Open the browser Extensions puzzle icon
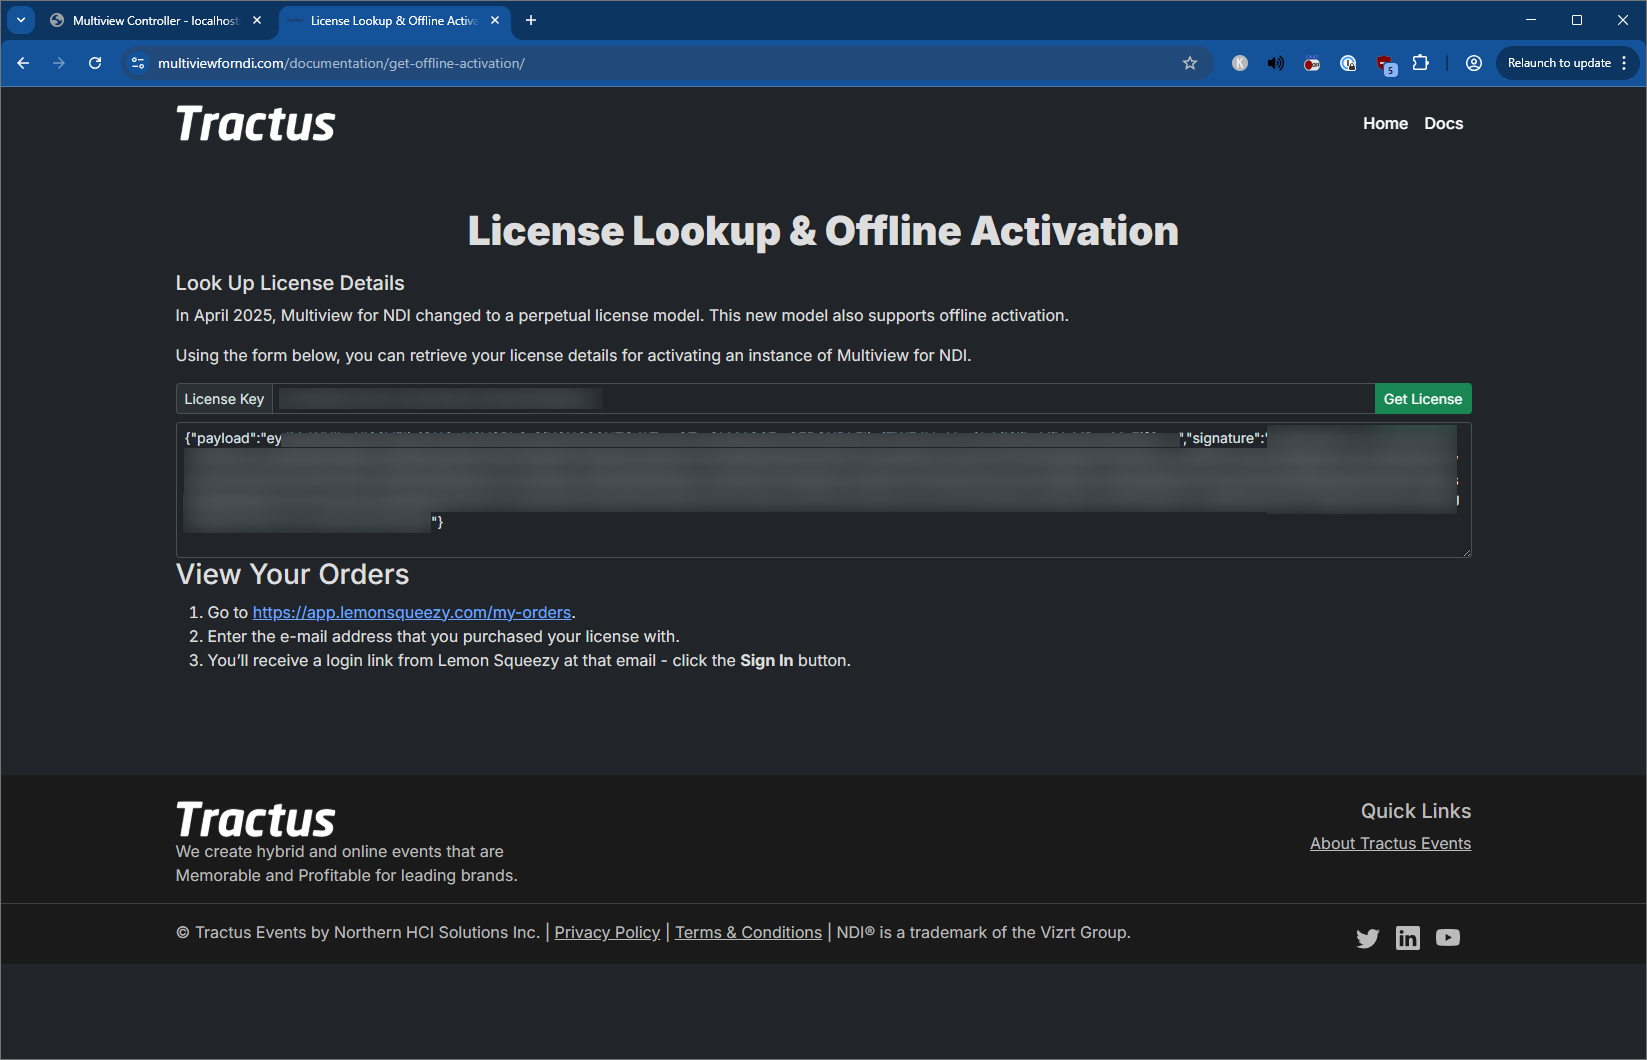 (1420, 63)
